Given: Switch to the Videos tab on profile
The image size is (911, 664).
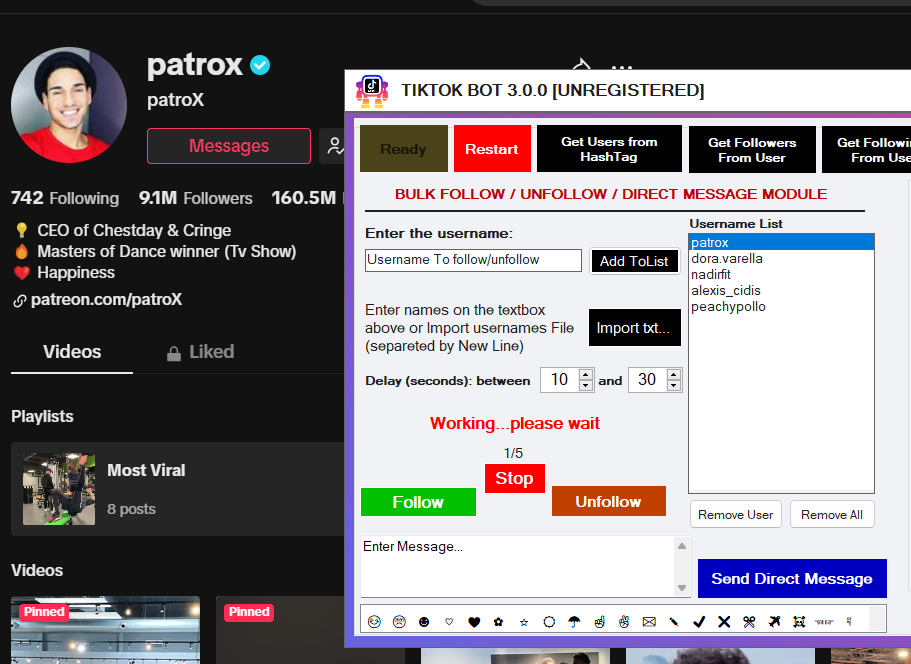Looking at the screenshot, I should pyautogui.click(x=72, y=351).
